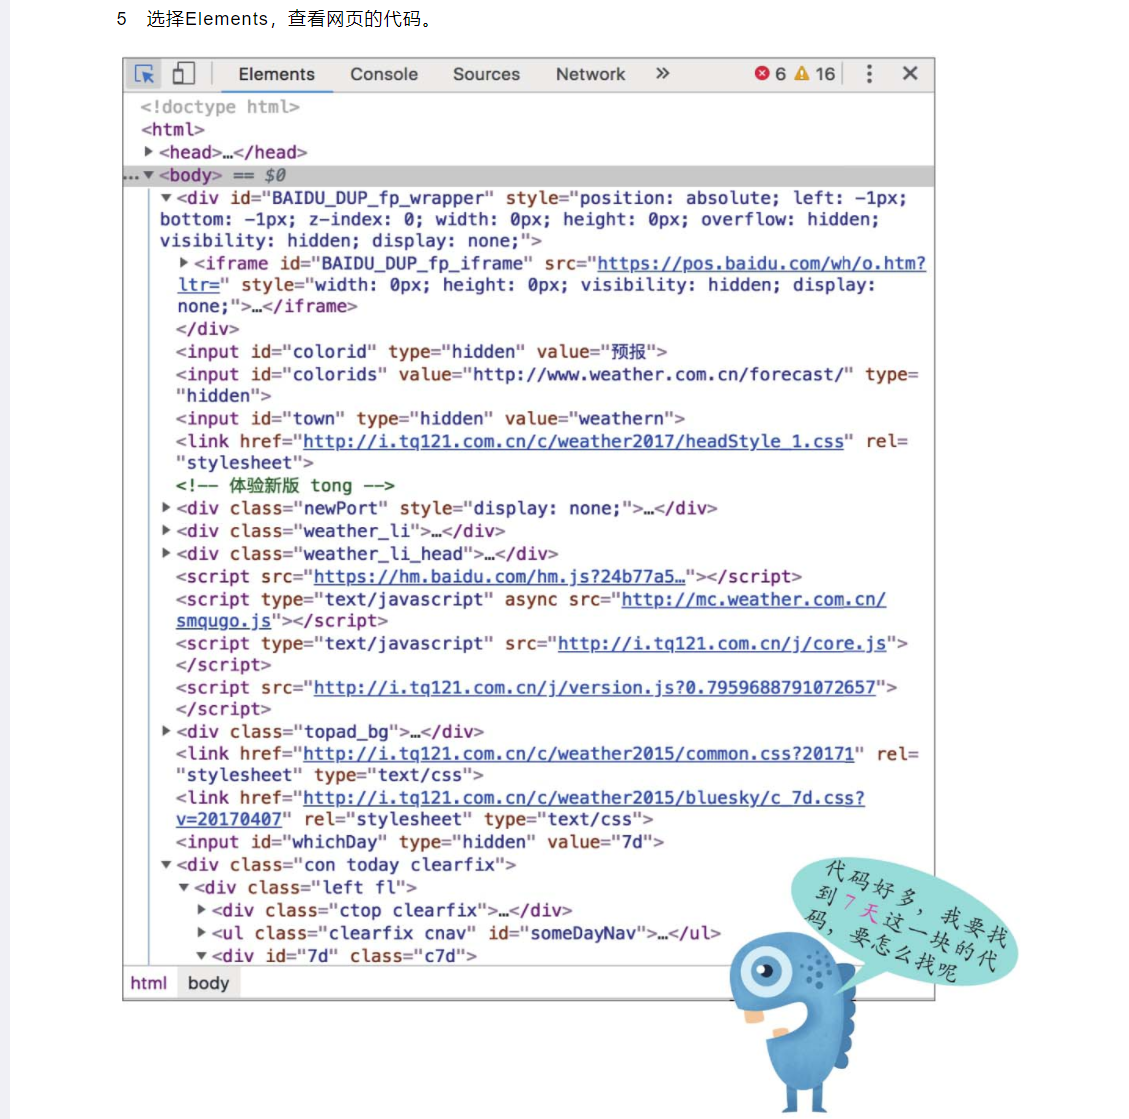Open the version.js script link
The height and width of the screenshot is (1119, 1129).
(595, 688)
